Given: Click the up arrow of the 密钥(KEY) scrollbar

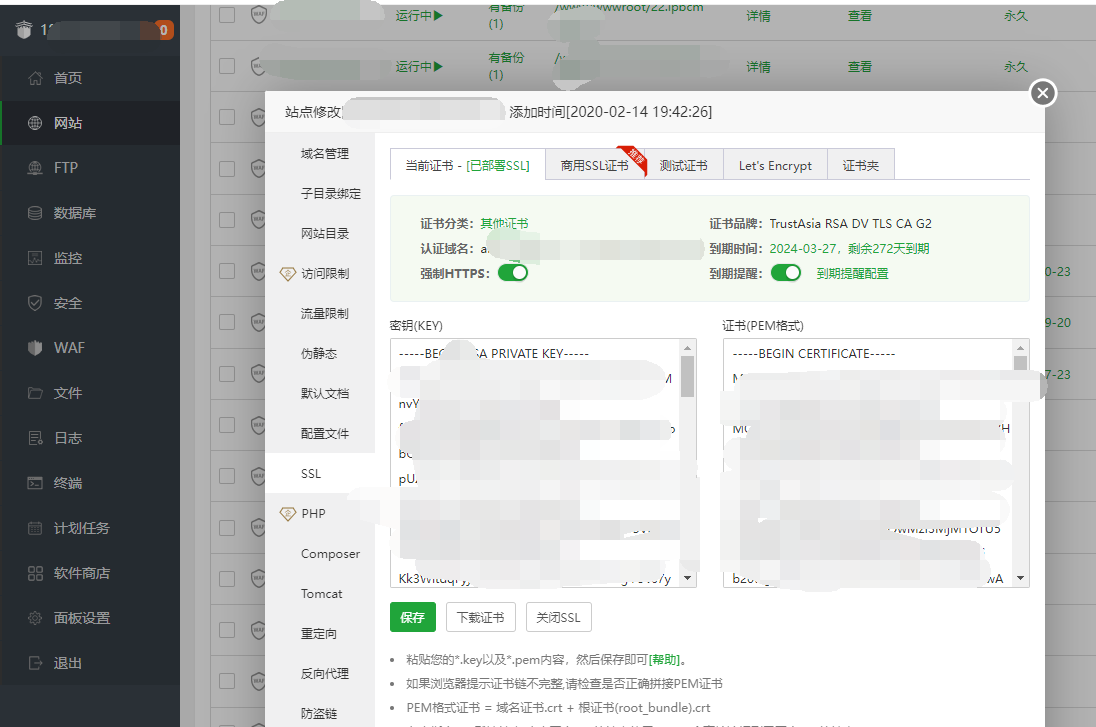Looking at the screenshot, I should click(687, 347).
